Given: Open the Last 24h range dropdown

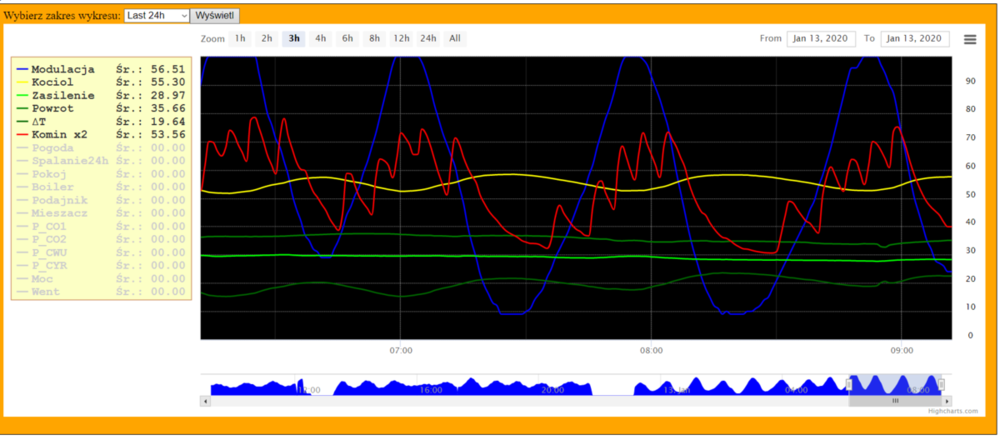Looking at the screenshot, I should click(157, 16).
